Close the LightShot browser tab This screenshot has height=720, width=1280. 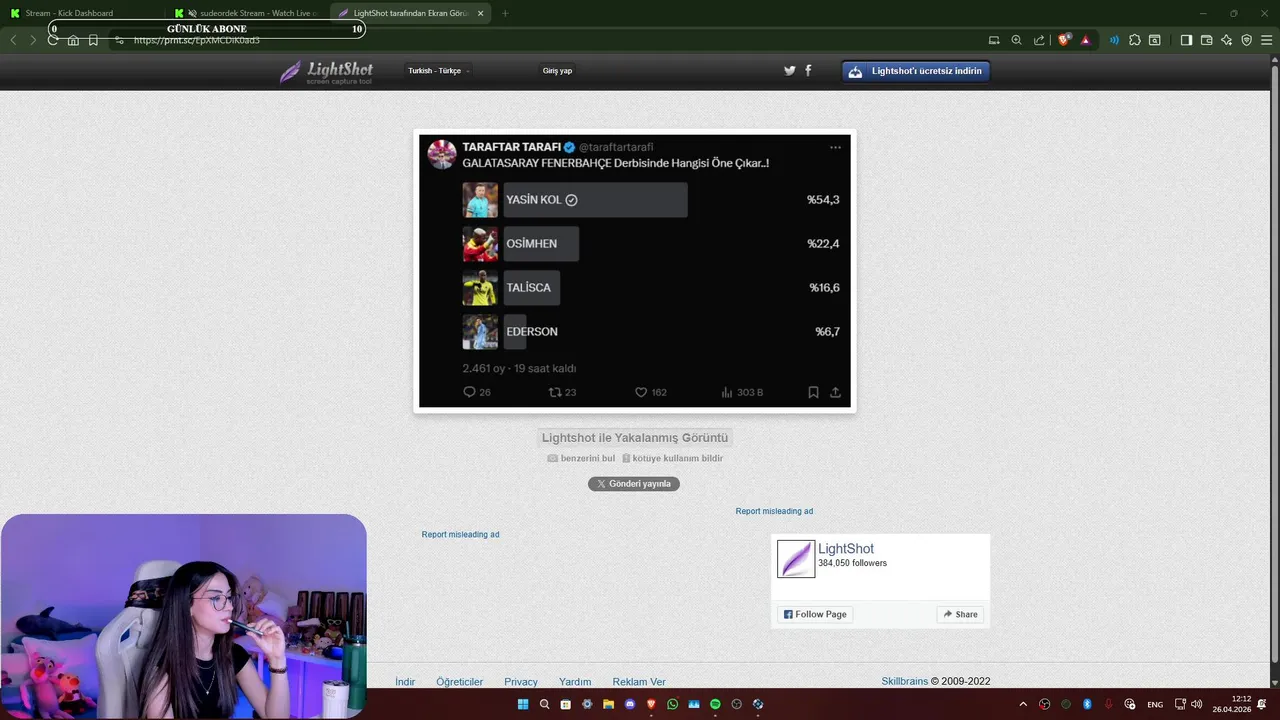pos(480,13)
